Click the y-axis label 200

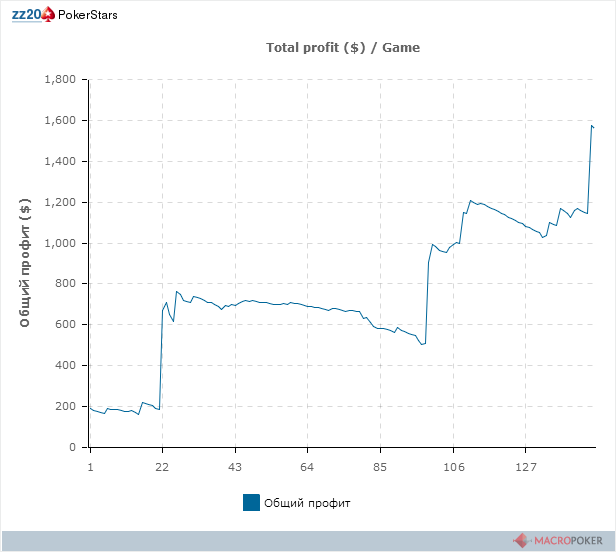click(x=66, y=406)
